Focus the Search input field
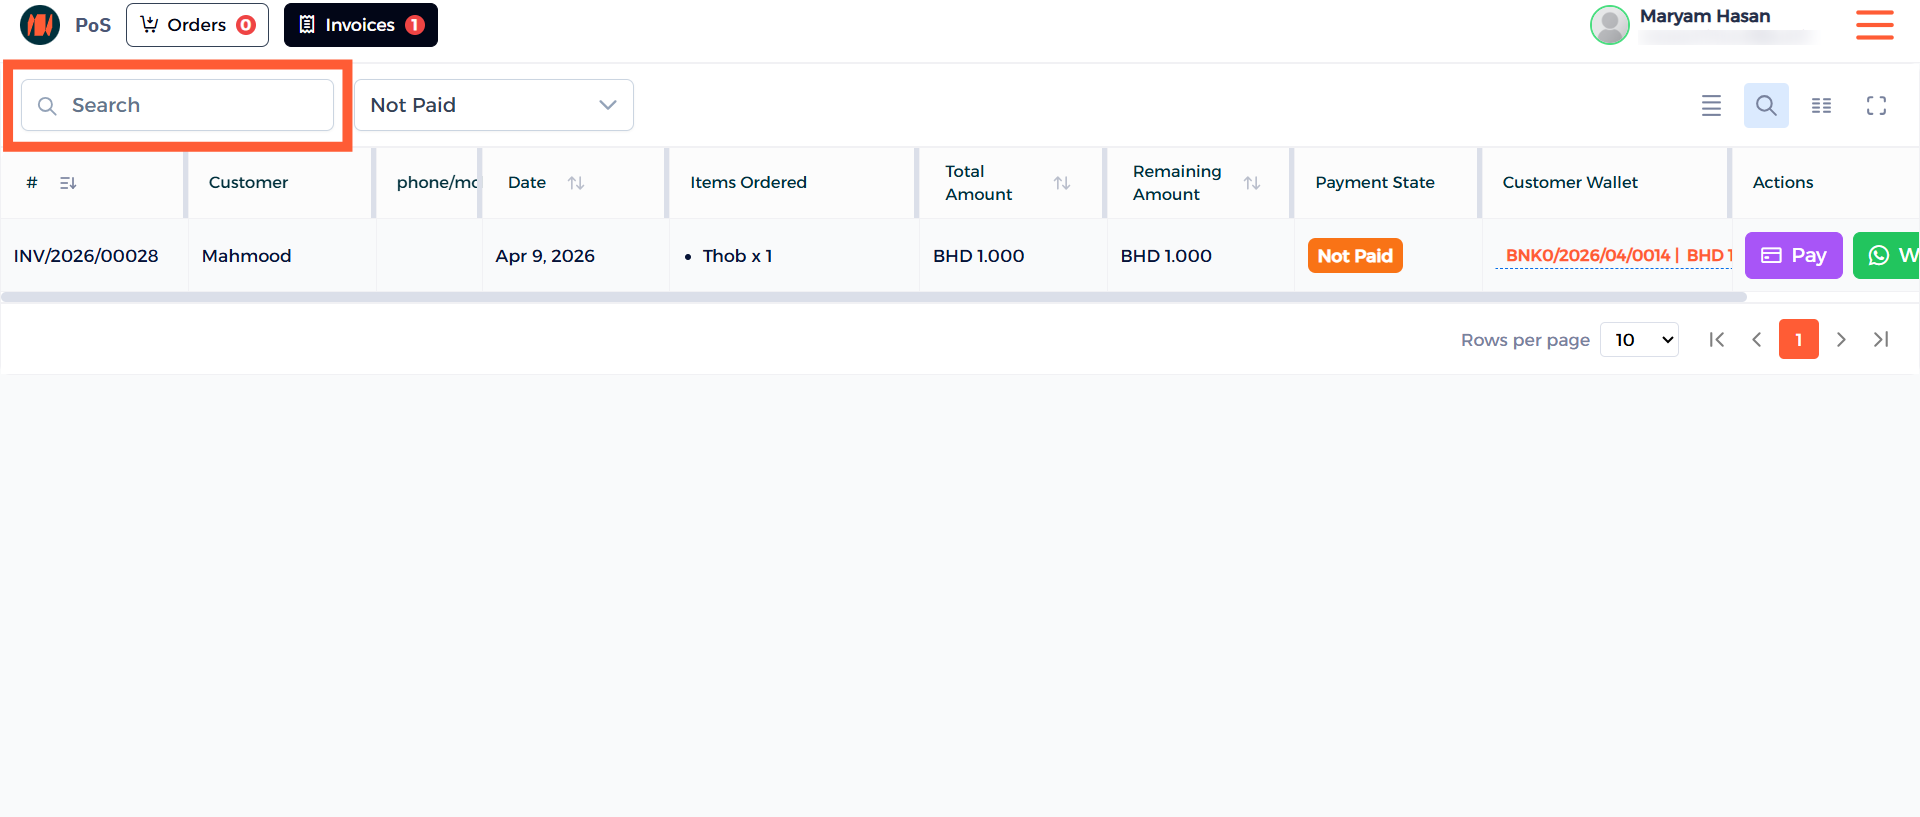 [190, 105]
